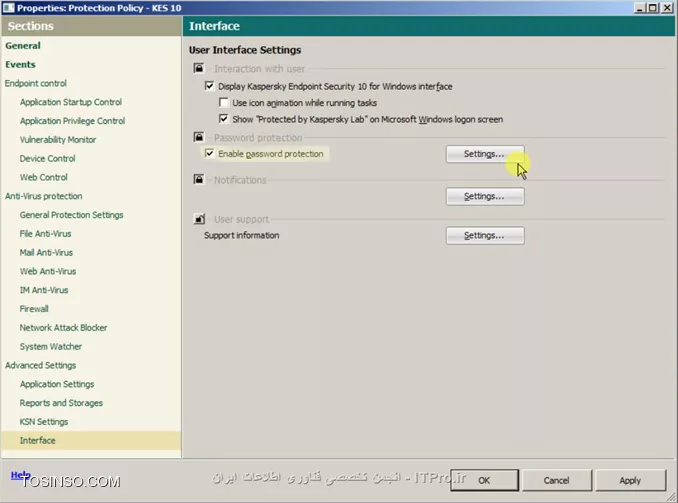Open Network Attack Blocker section

[x=63, y=328]
